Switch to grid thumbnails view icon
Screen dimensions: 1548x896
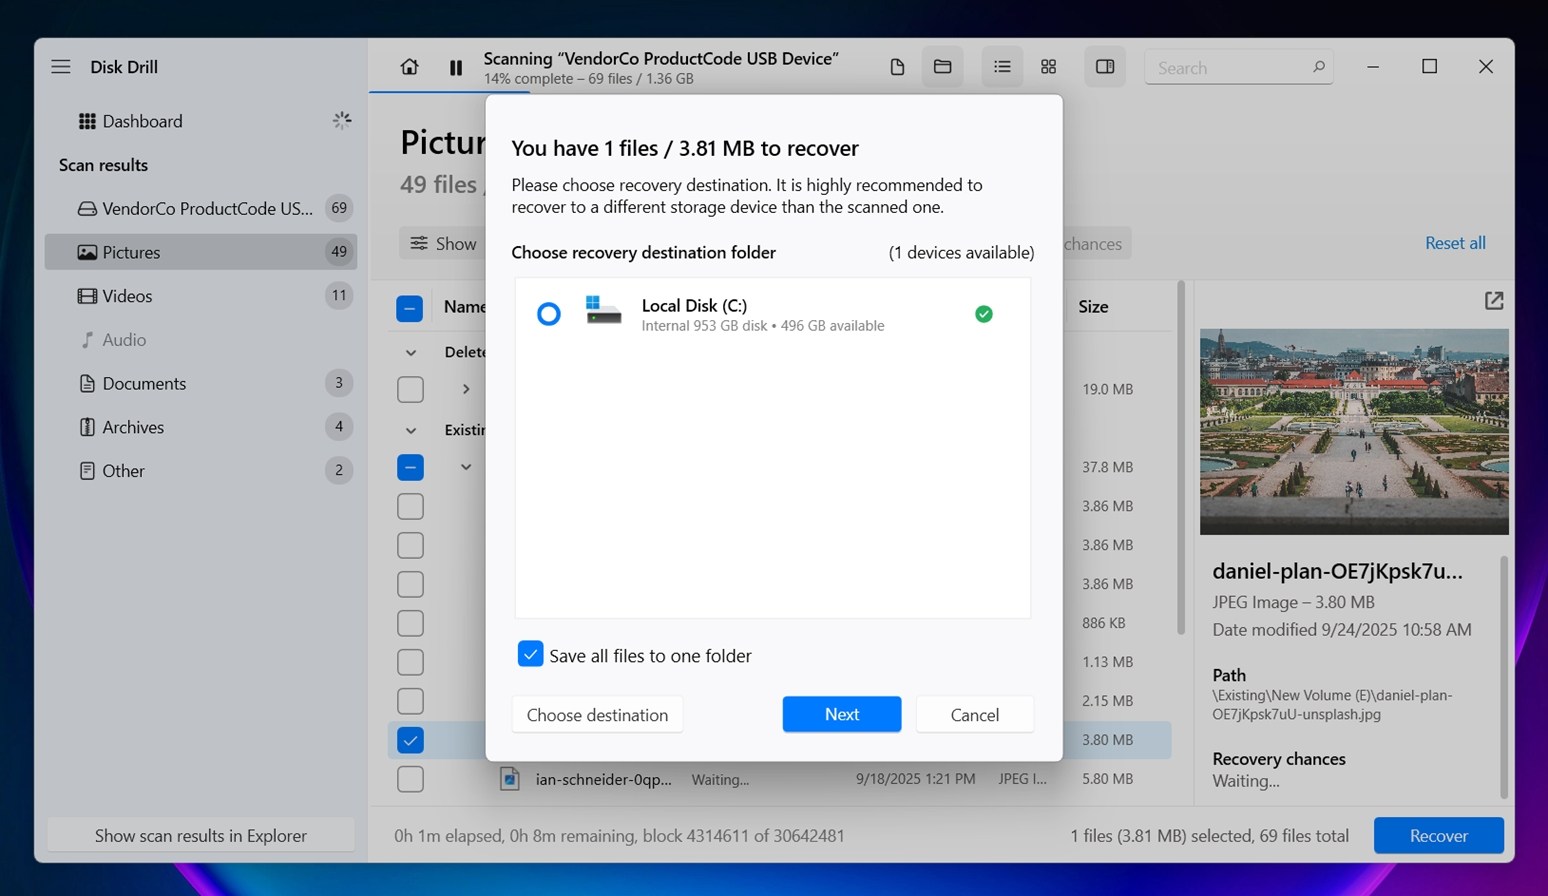(x=1048, y=67)
